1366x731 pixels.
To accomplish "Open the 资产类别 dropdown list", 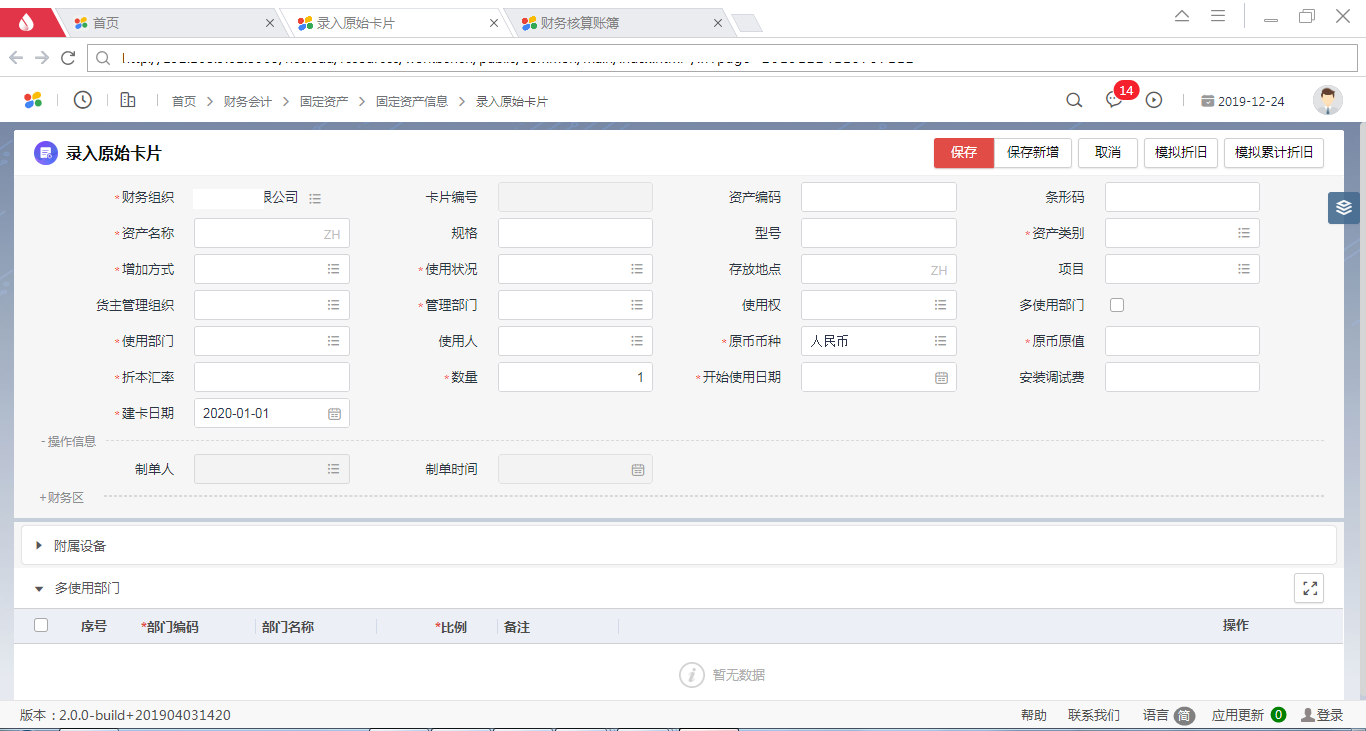I will [1244, 233].
